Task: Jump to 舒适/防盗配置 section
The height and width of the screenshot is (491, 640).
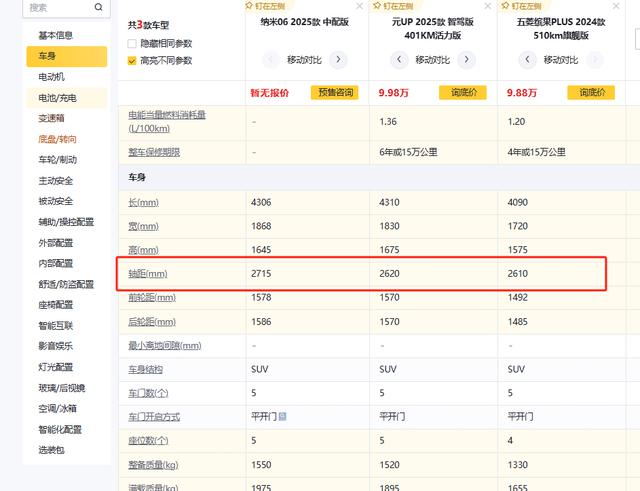Action: (x=66, y=284)
